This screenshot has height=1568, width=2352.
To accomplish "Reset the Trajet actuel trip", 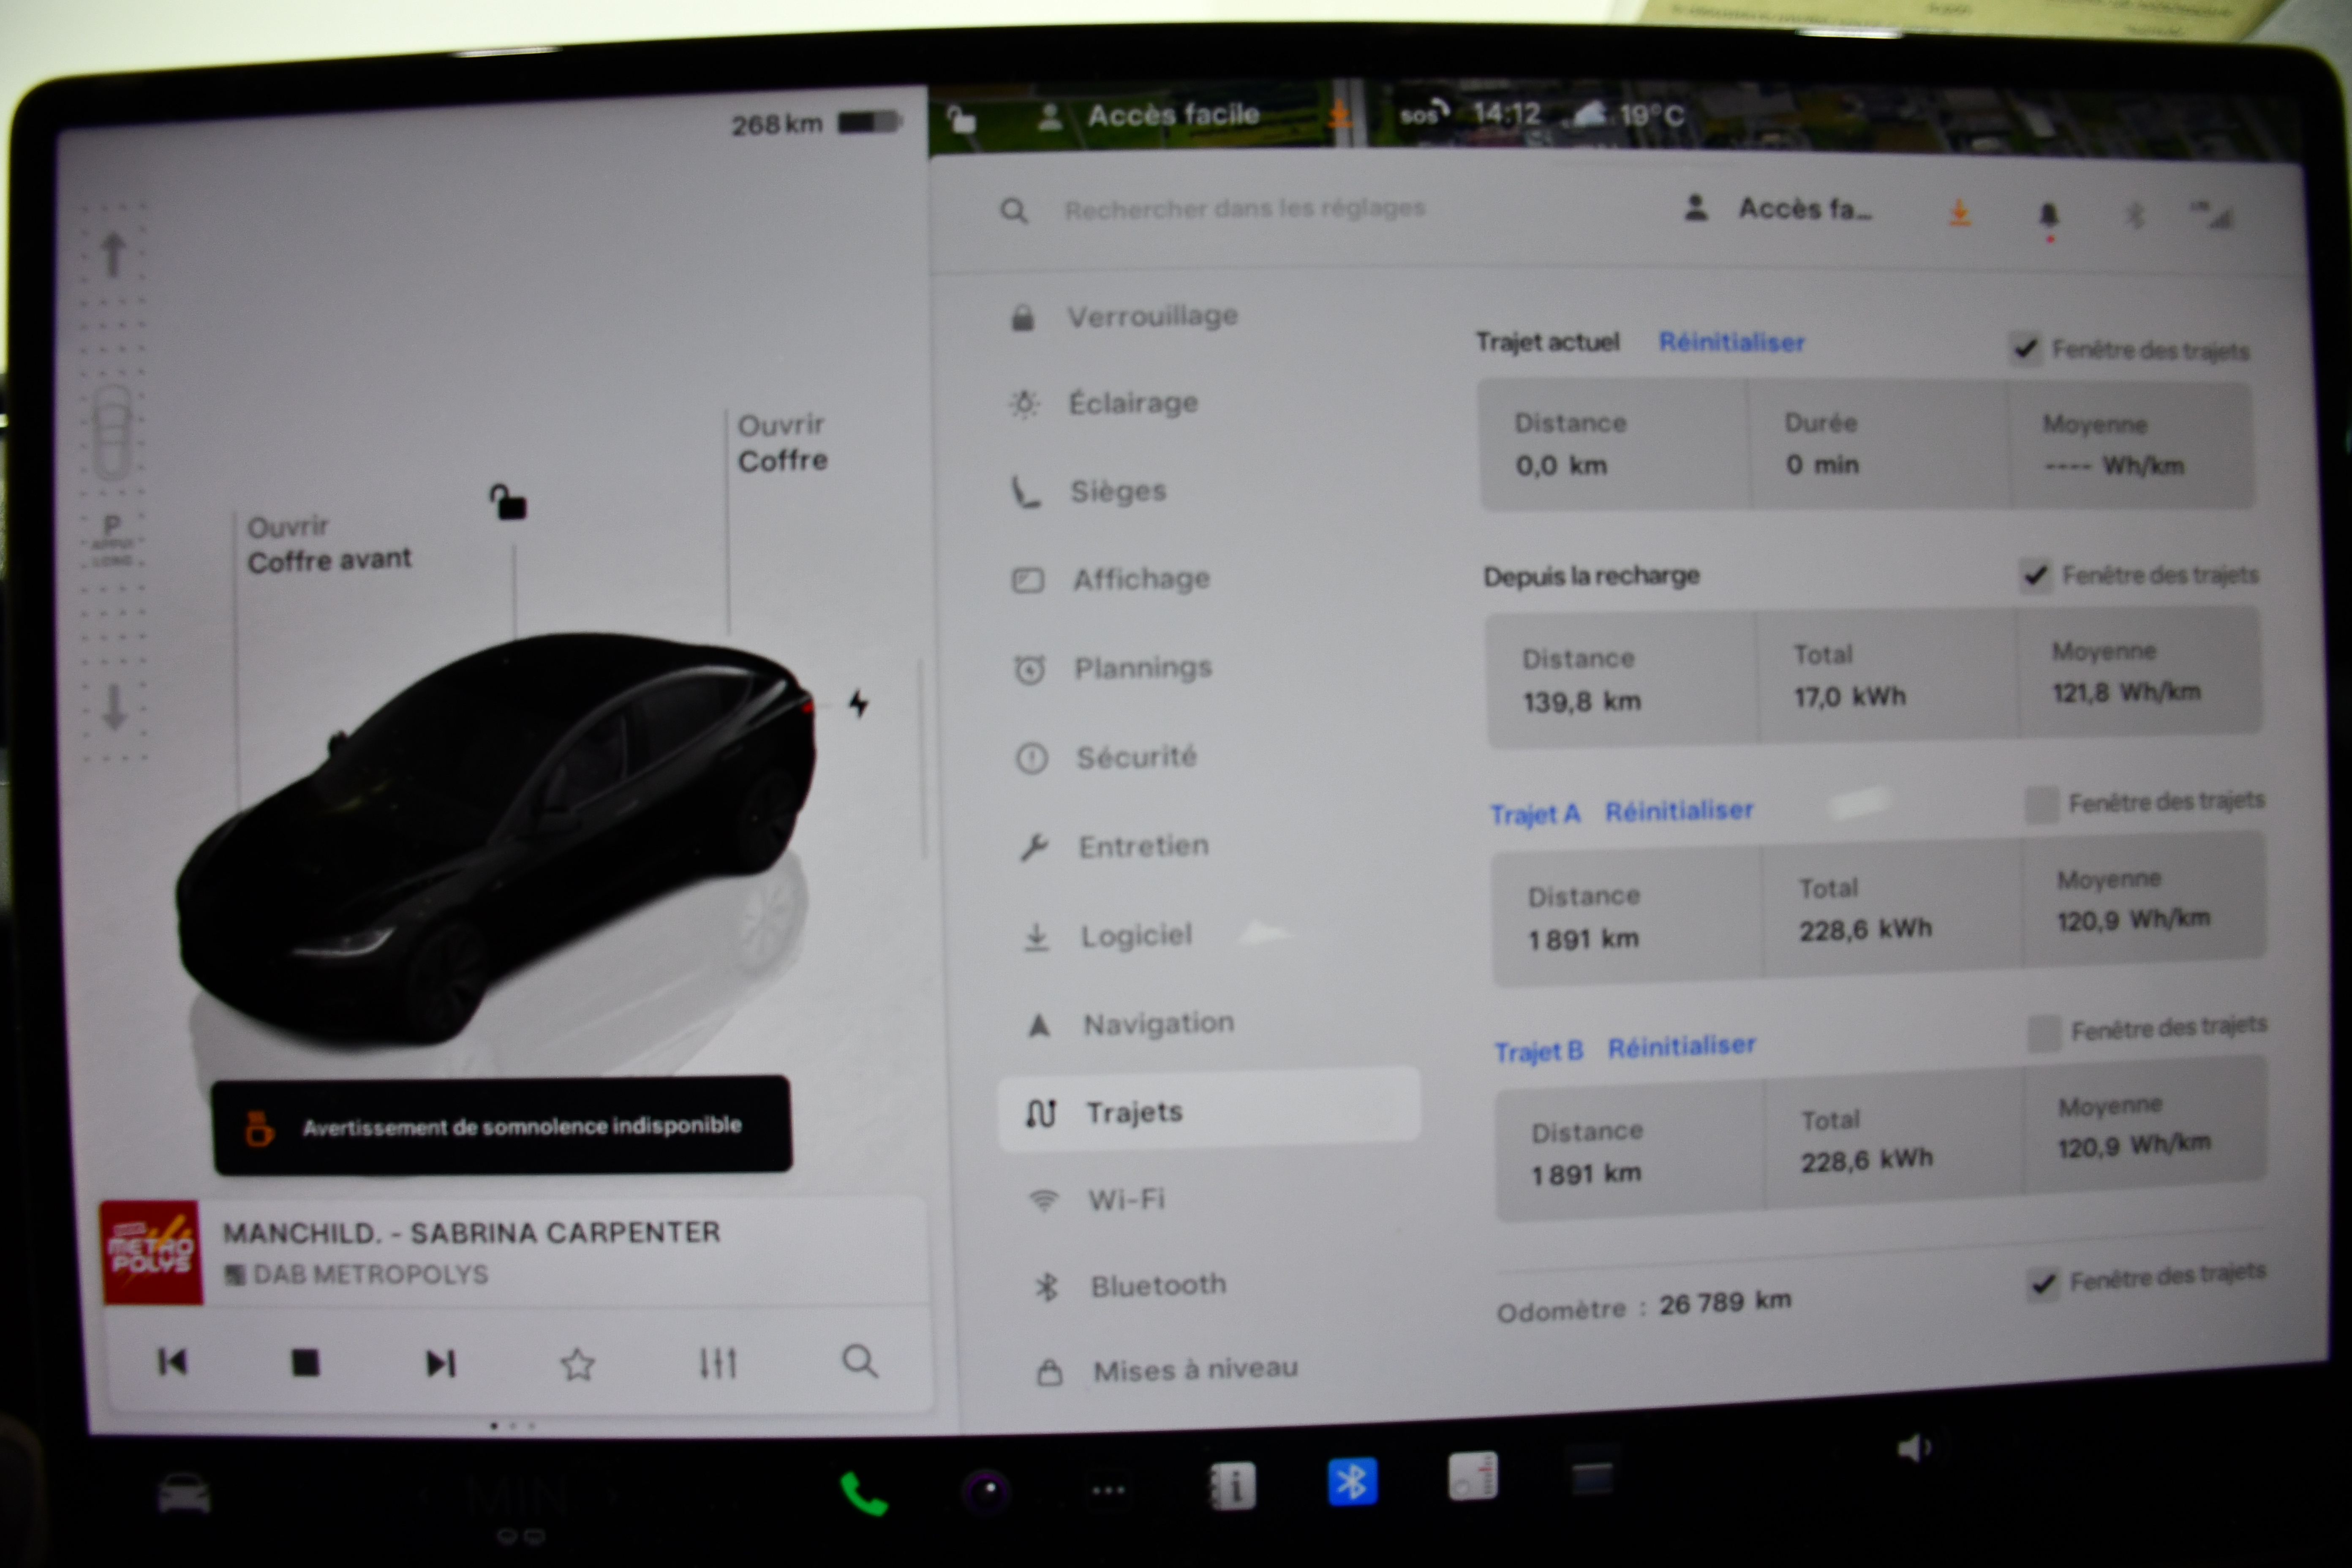I will (x=1731, y=342).
